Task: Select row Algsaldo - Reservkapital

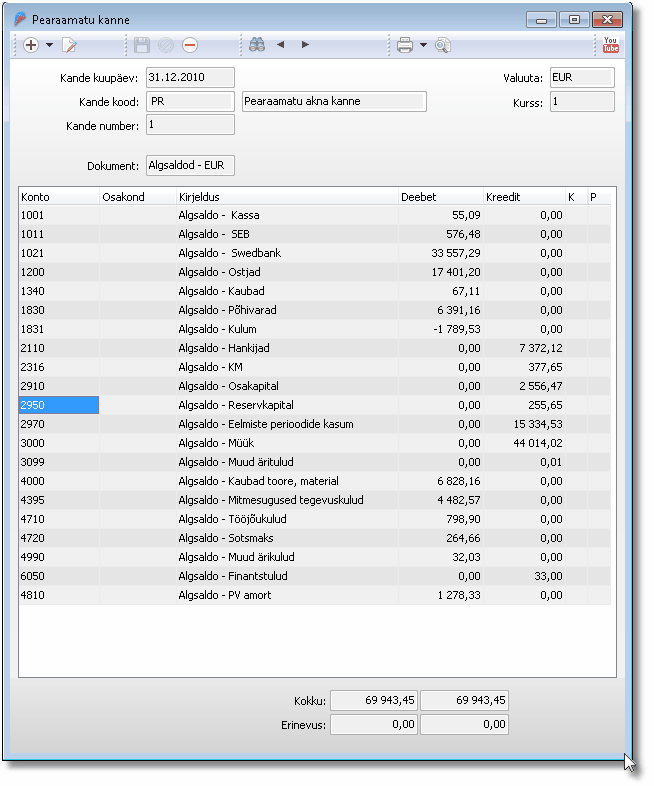Action: coord(315,405)
